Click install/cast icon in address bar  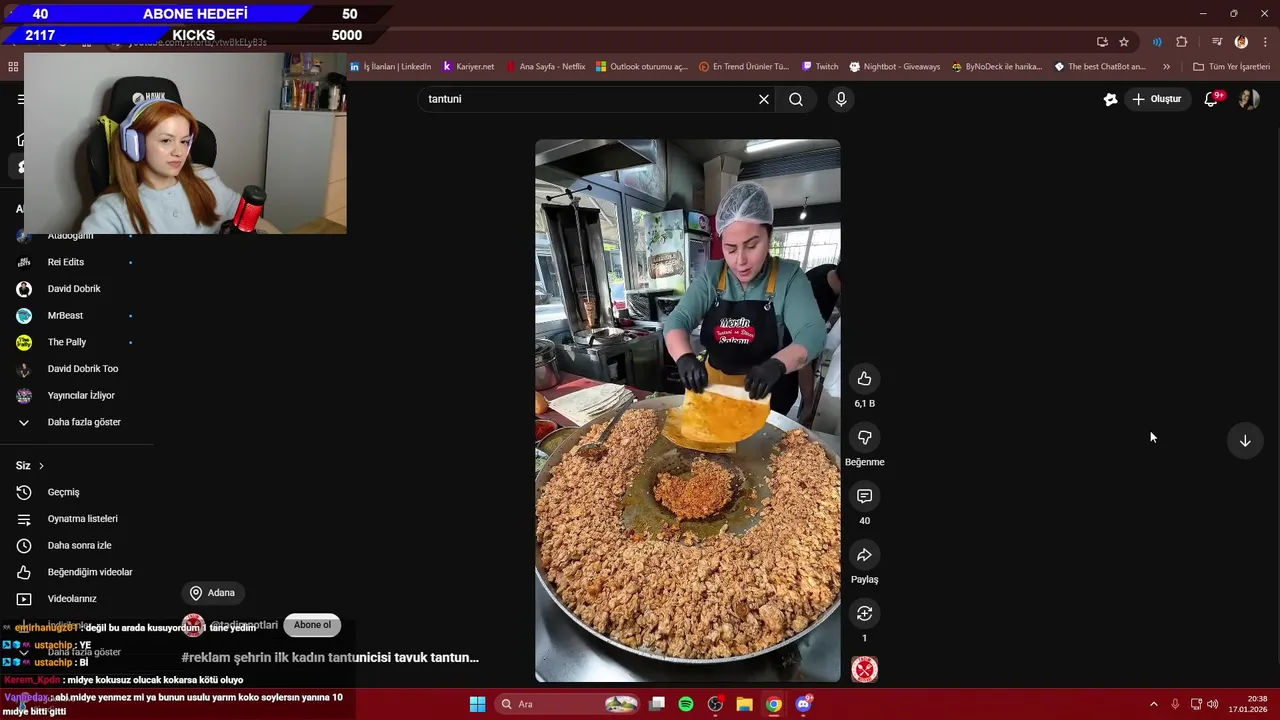pos(1102,42)
